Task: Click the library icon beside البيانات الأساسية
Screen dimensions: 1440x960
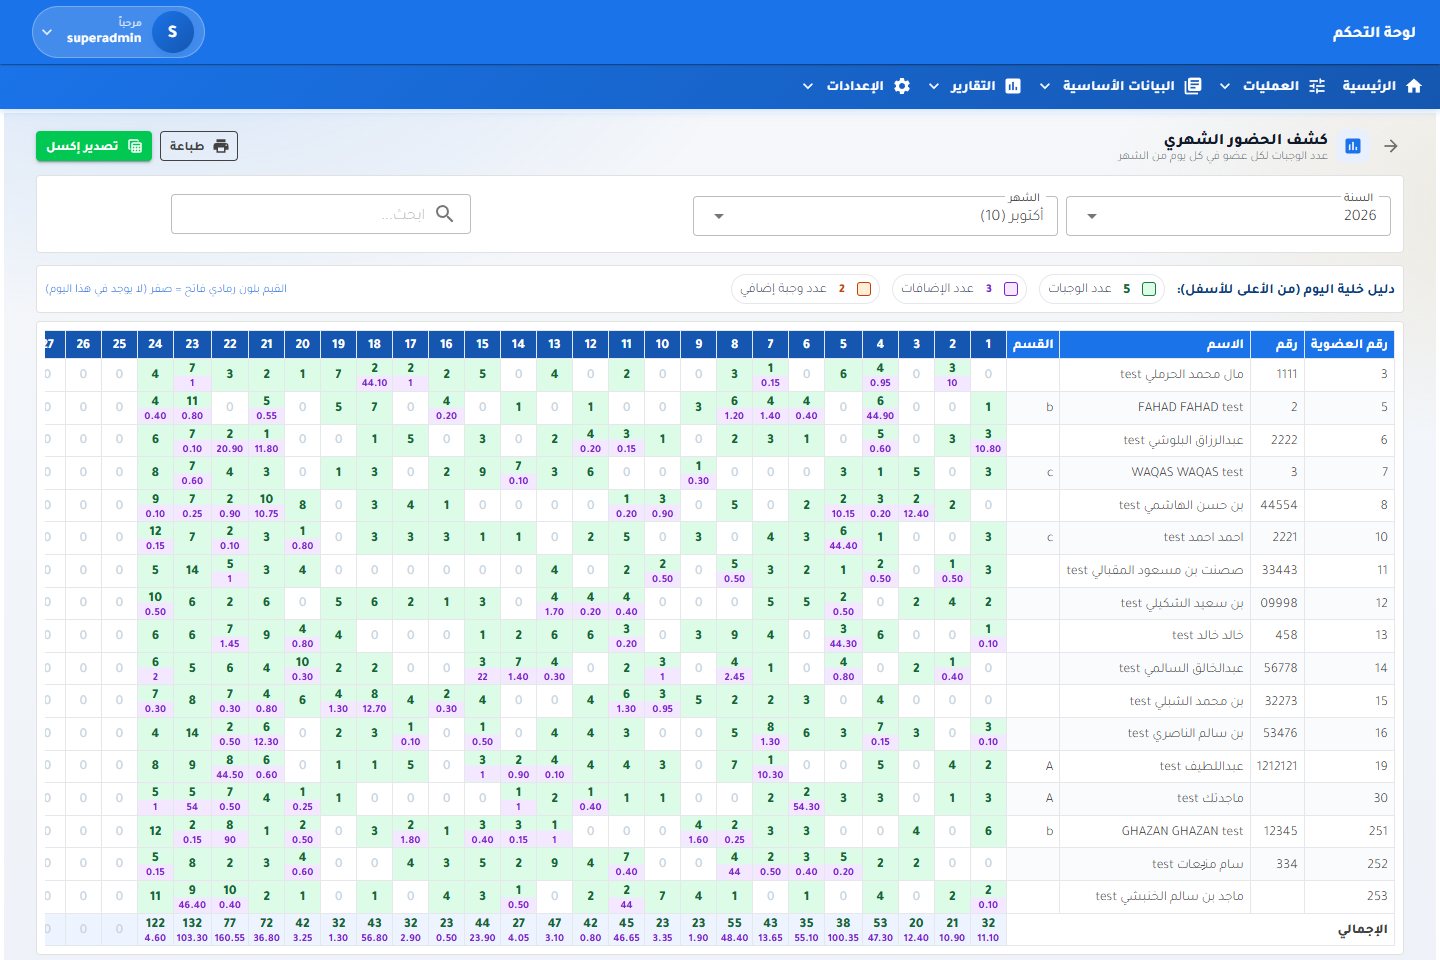Action: pos(1193,86)
